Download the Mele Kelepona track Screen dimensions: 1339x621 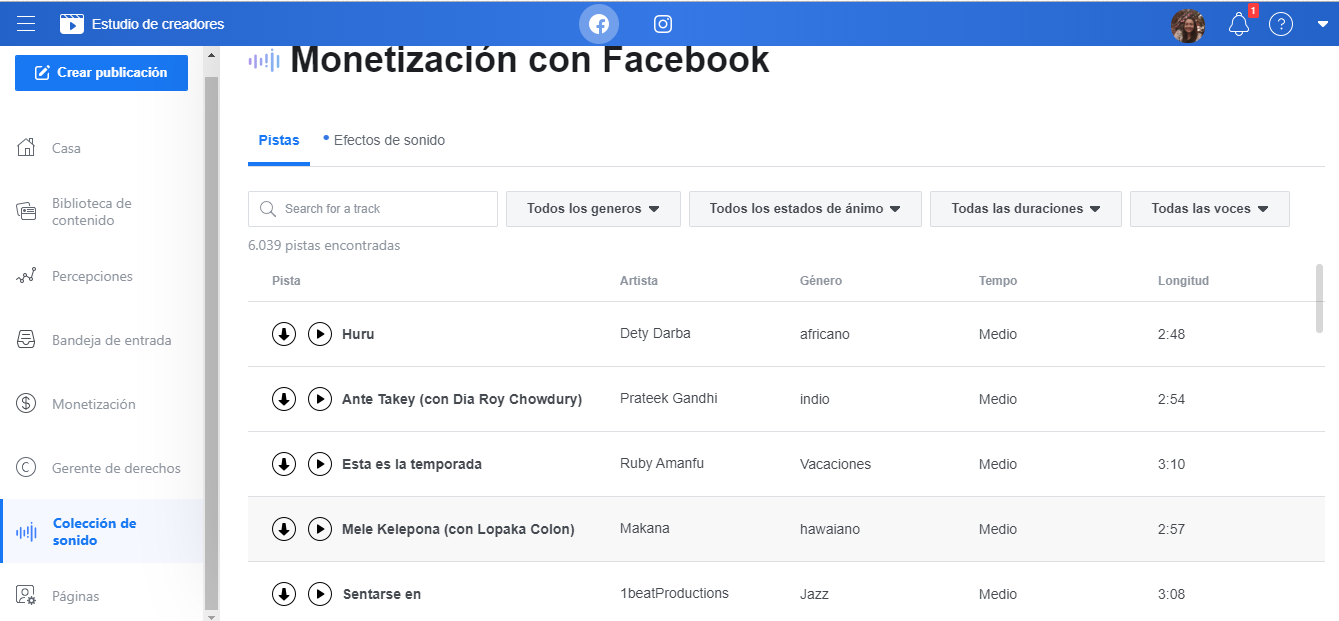(284, 529)
